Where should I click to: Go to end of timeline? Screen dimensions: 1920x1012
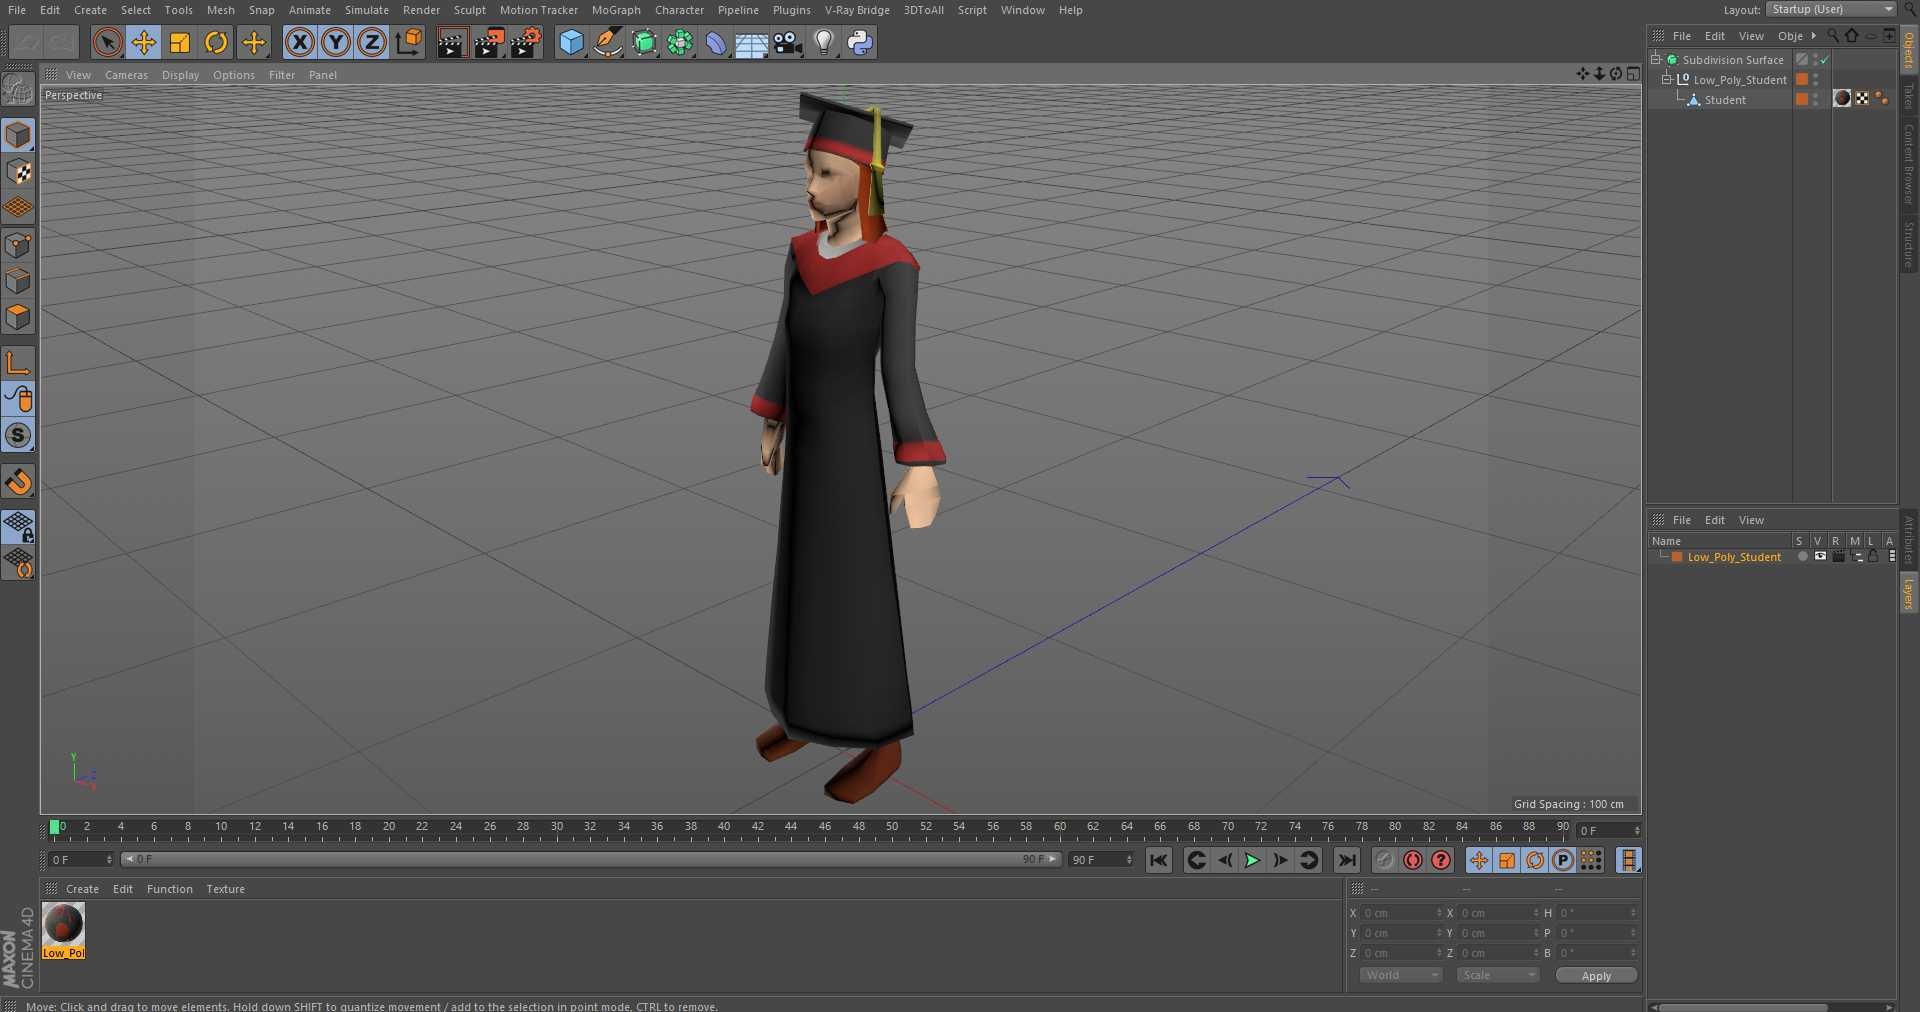(x=1347, y=860)
